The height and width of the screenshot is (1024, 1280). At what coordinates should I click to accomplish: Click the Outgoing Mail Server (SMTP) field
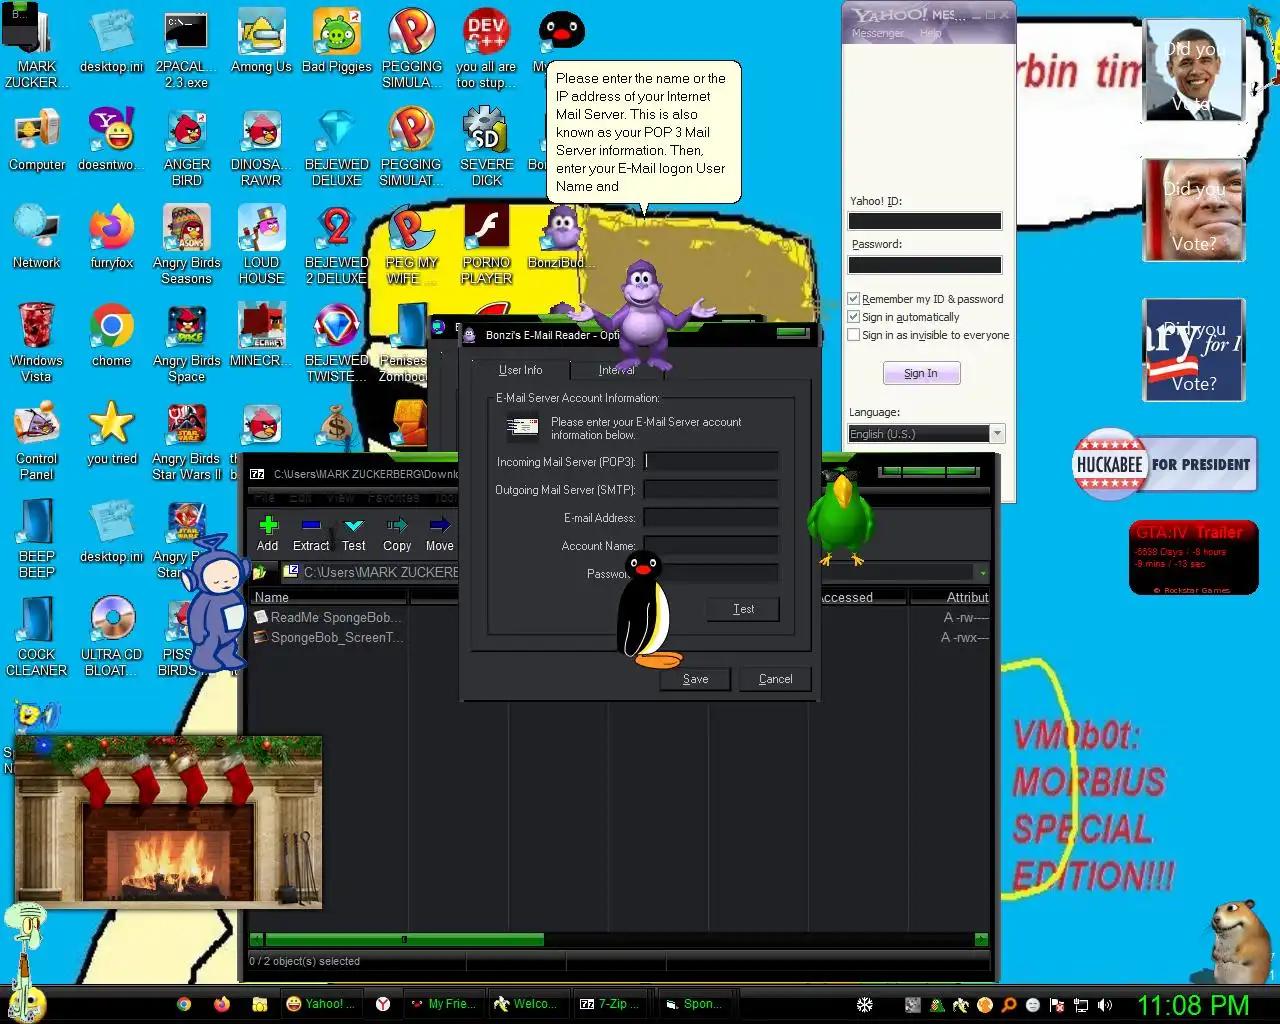711,489
